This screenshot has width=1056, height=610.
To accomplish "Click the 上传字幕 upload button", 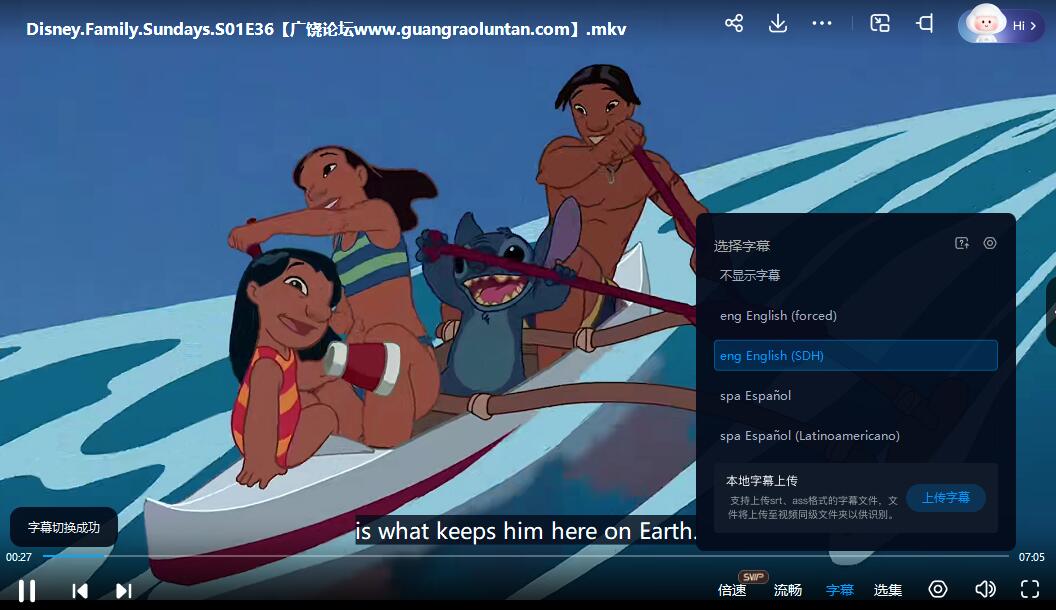I will coord(946,498).
